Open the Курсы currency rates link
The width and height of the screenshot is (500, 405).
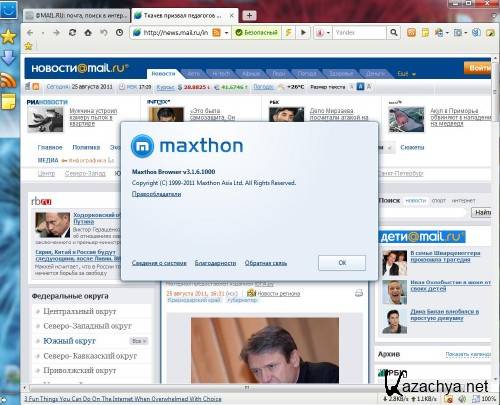pyautogui.click(x=166, y=87)
